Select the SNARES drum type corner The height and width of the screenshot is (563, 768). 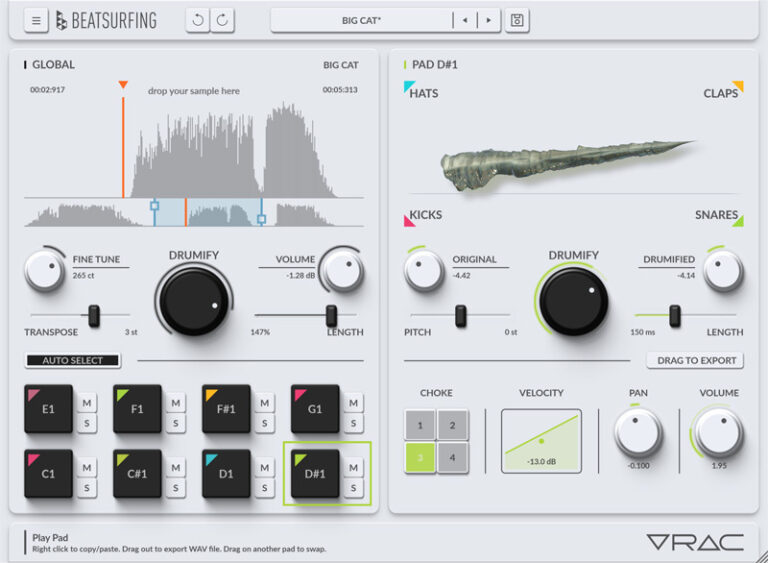(x=719, y=217)
